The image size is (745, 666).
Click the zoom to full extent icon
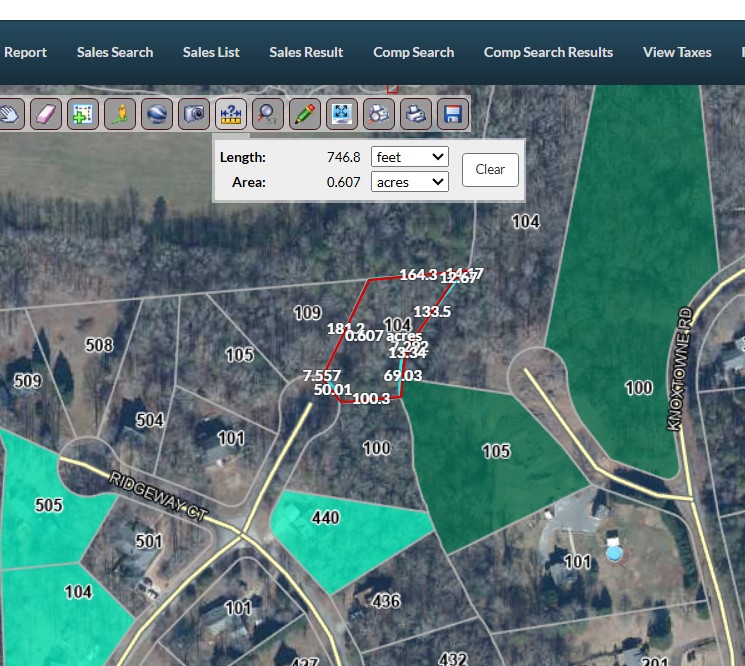342,114
